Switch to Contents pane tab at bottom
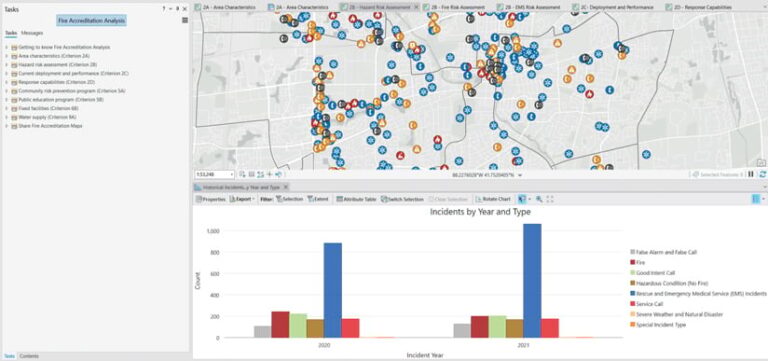 [29, 356]
